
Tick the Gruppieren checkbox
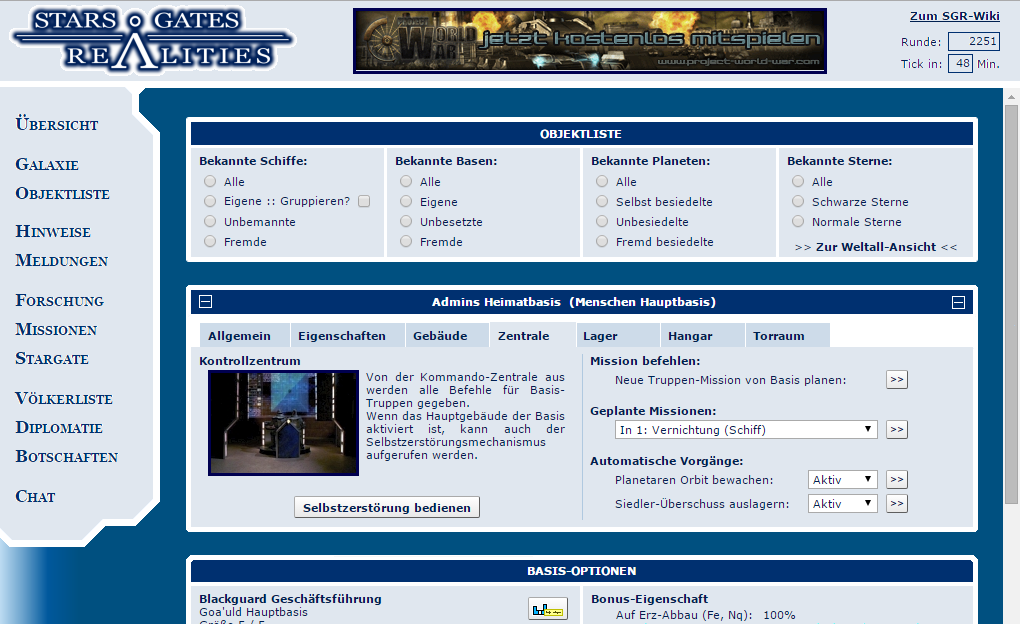pos(364,201)
